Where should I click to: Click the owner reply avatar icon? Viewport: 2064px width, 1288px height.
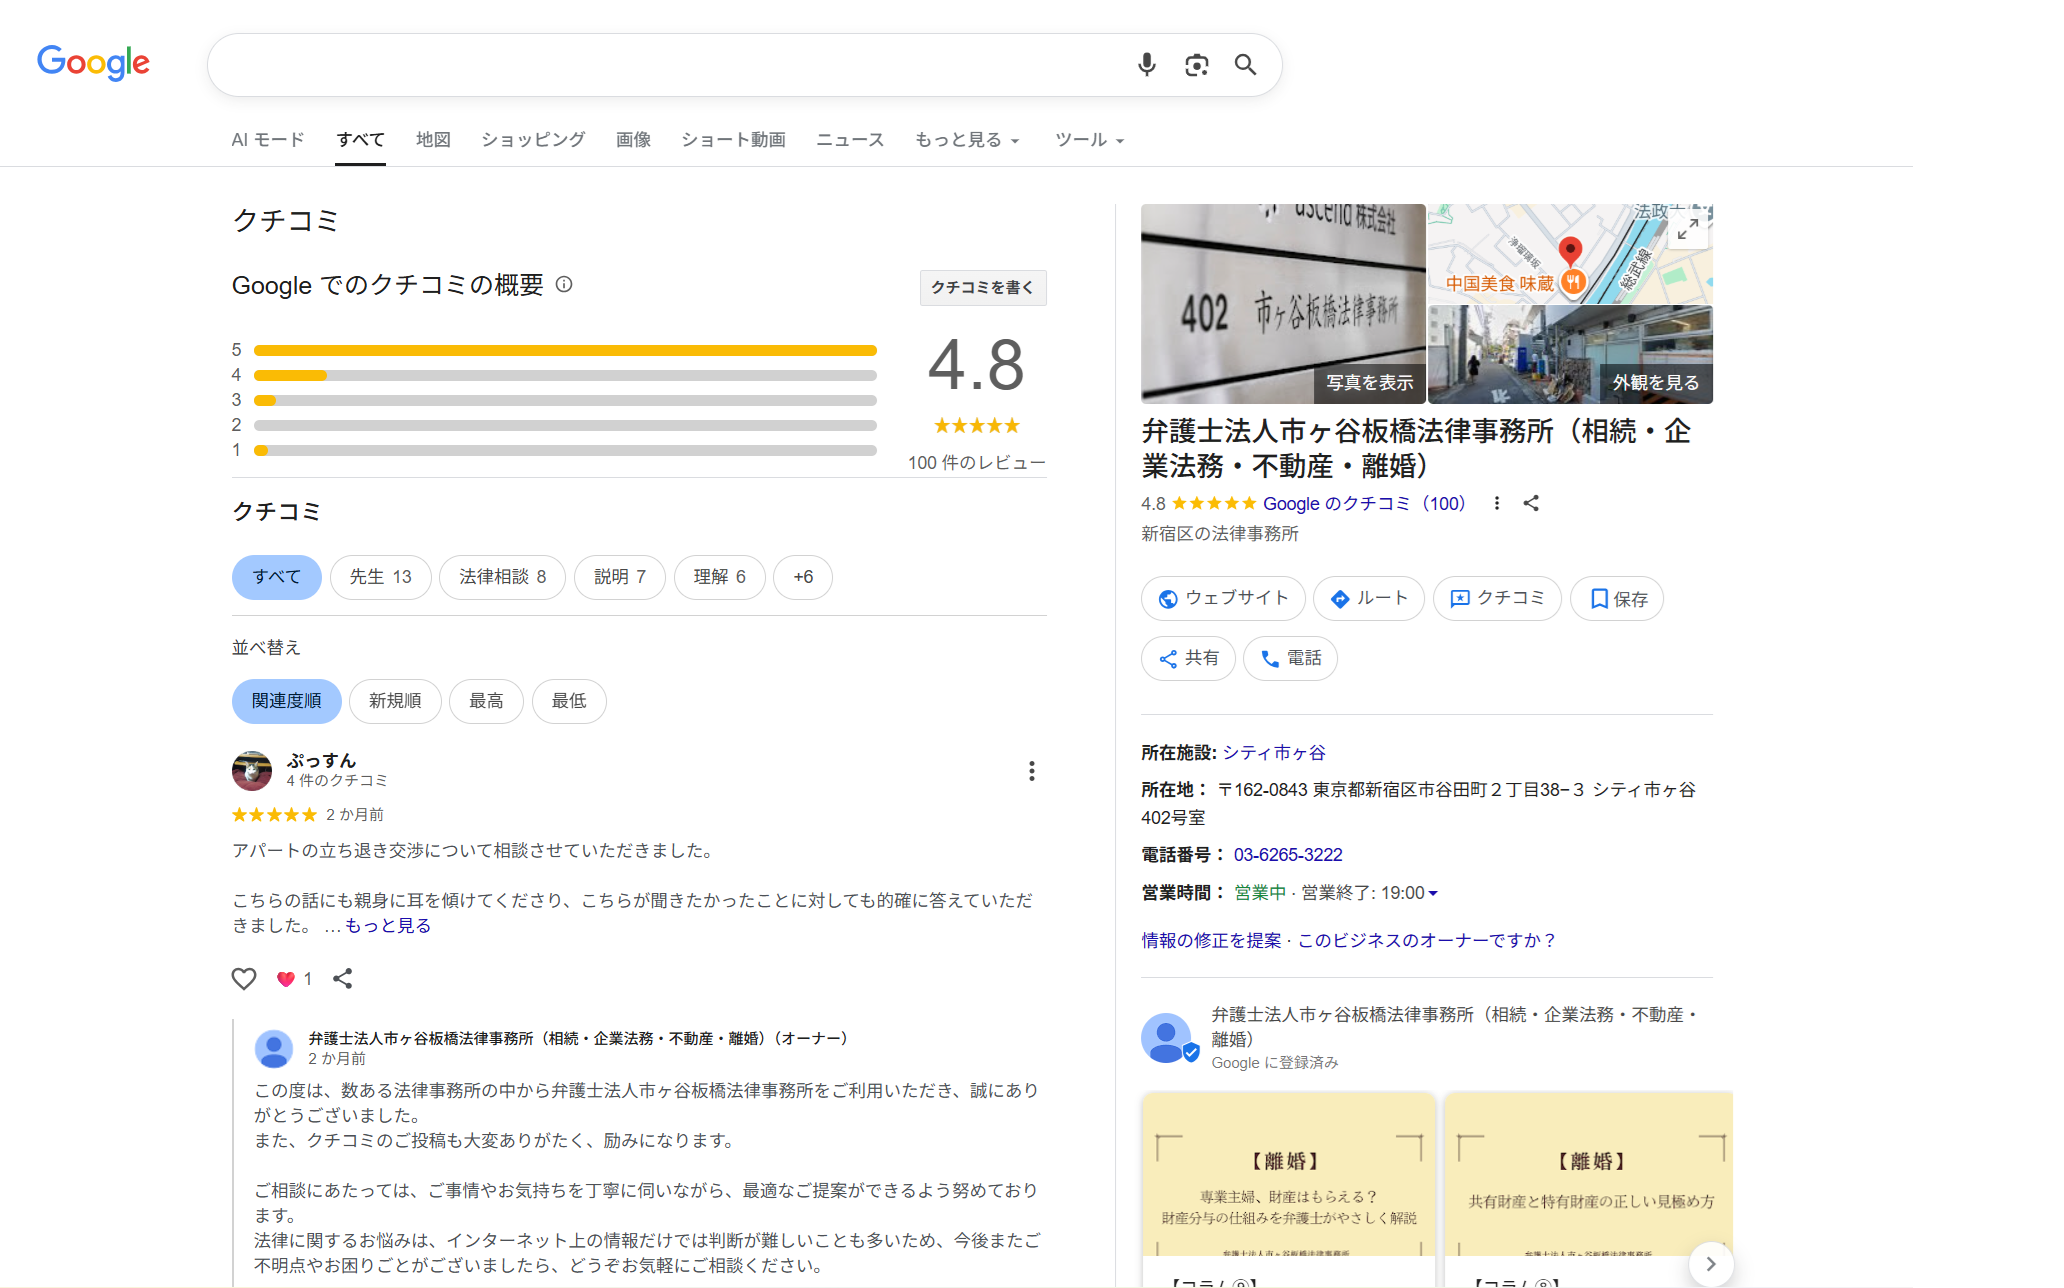pos(274,1048)
